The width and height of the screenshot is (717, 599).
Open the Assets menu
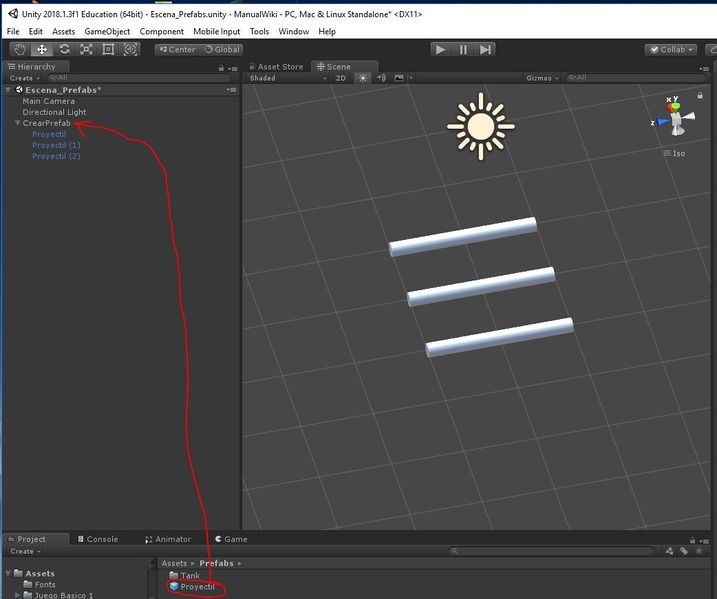(63, 31)
